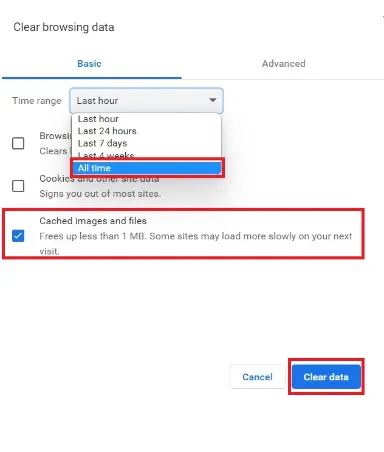Open the Time range dropdown box

click(x=146, y=101)
